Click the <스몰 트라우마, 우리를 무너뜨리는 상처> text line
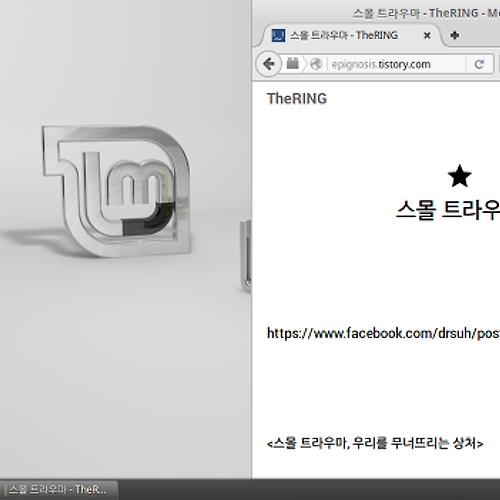500x500 pixels. click(x=375, y=443)
